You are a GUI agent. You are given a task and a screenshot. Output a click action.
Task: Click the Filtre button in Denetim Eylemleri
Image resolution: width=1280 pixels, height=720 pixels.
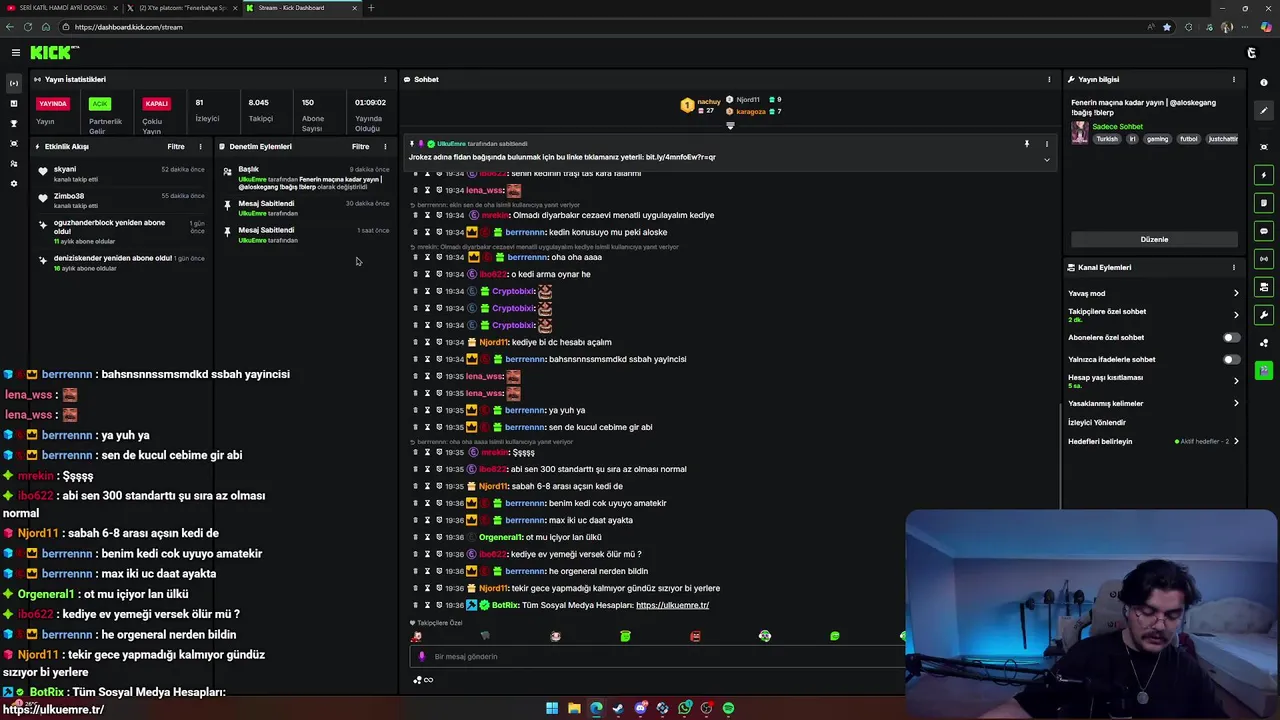(x=361, y=147)
